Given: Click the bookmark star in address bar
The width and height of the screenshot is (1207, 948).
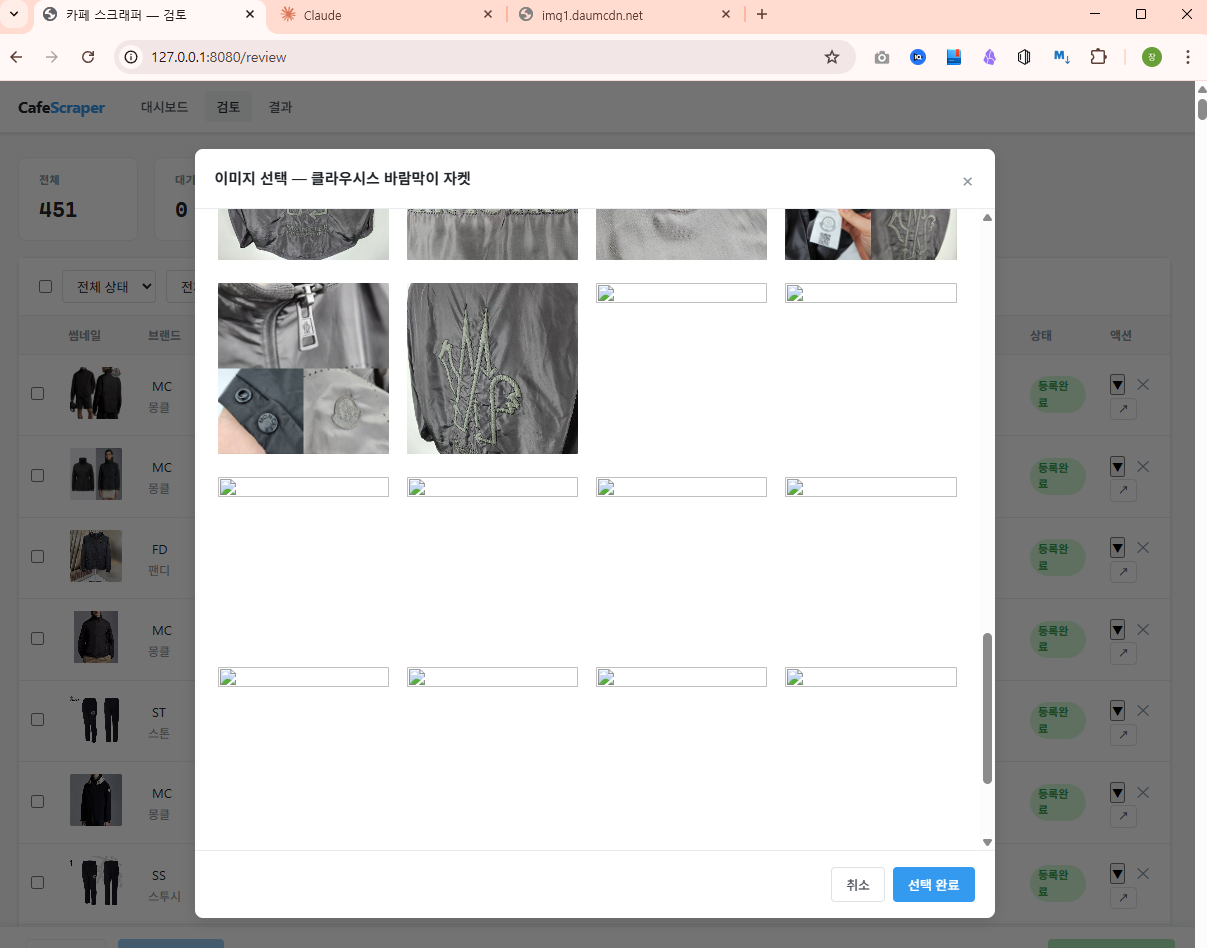Looking at the screenshot, I should 831,57.
